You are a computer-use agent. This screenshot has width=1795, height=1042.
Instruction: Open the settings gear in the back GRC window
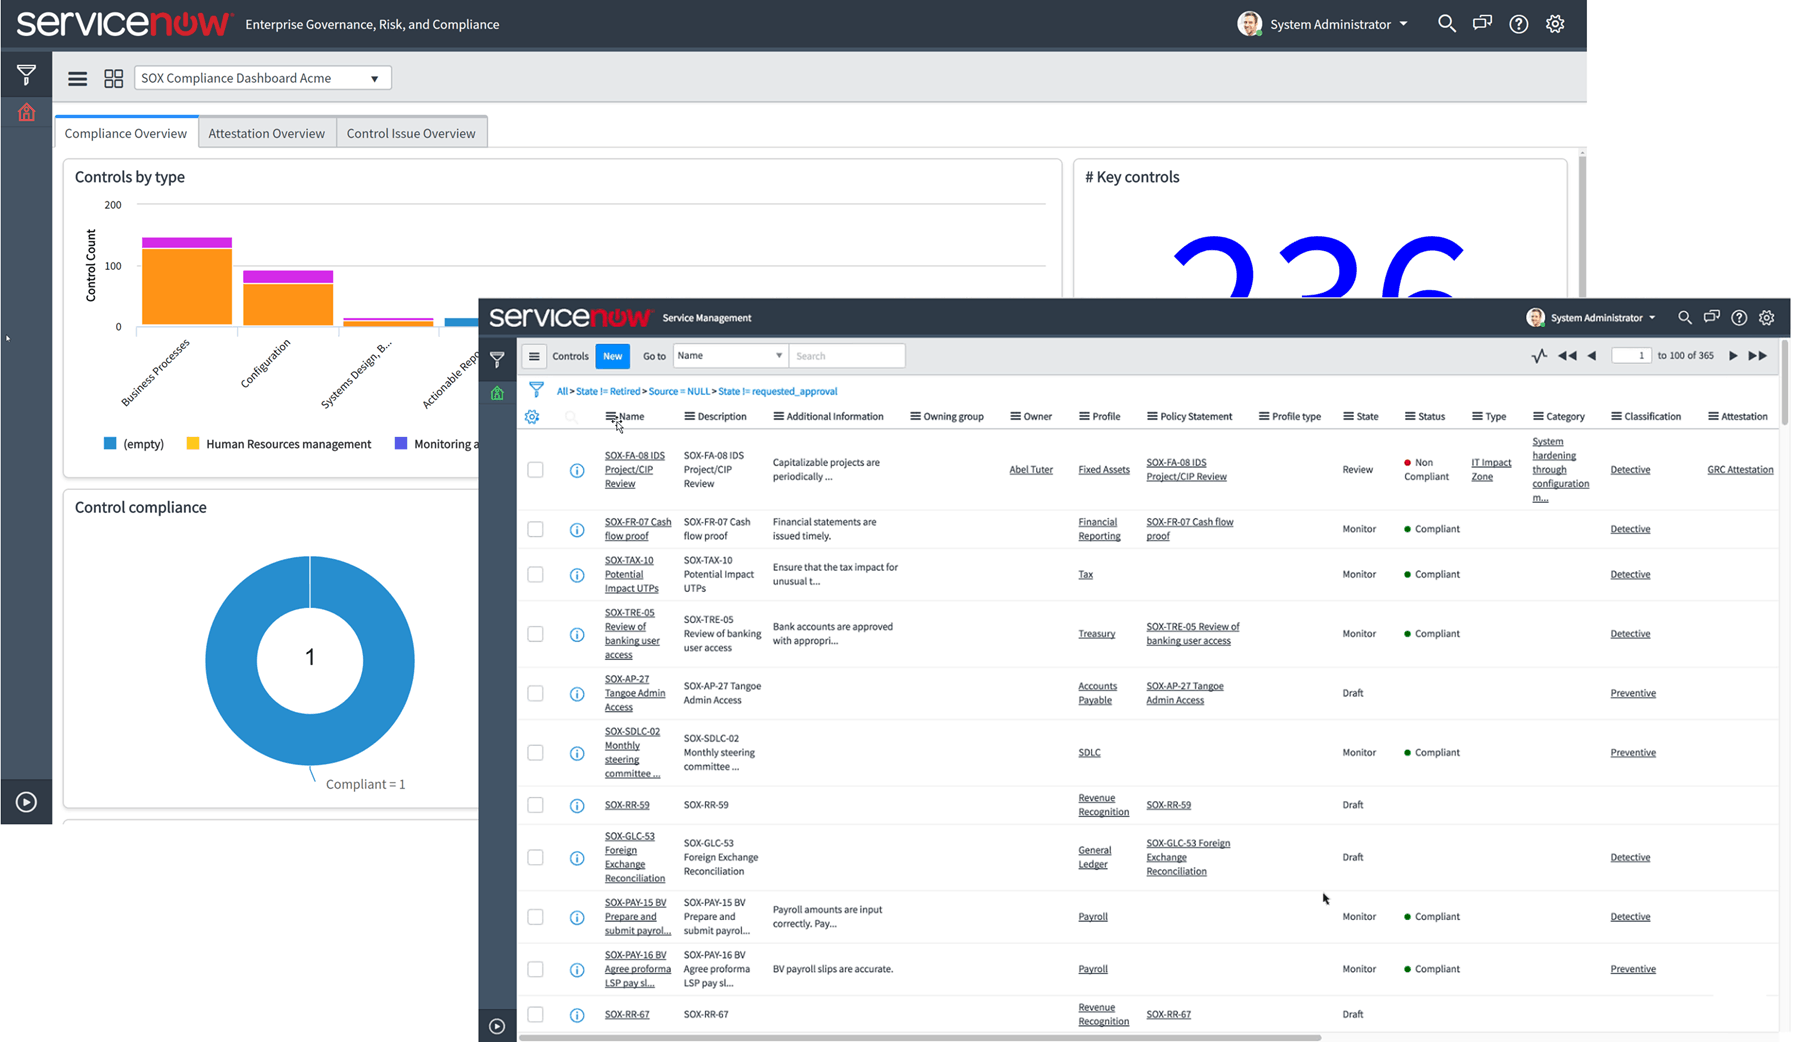point(1555,24)
